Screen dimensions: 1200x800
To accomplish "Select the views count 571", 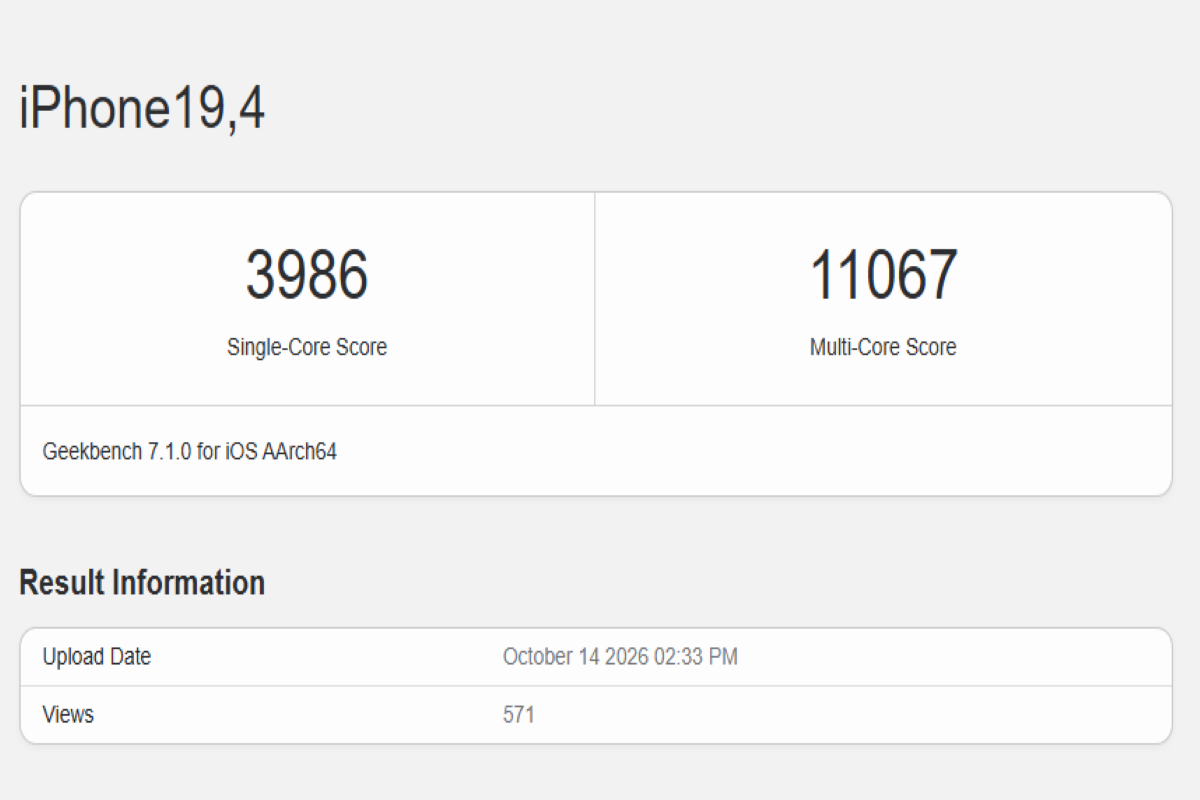I will click(x=519, y=715).
